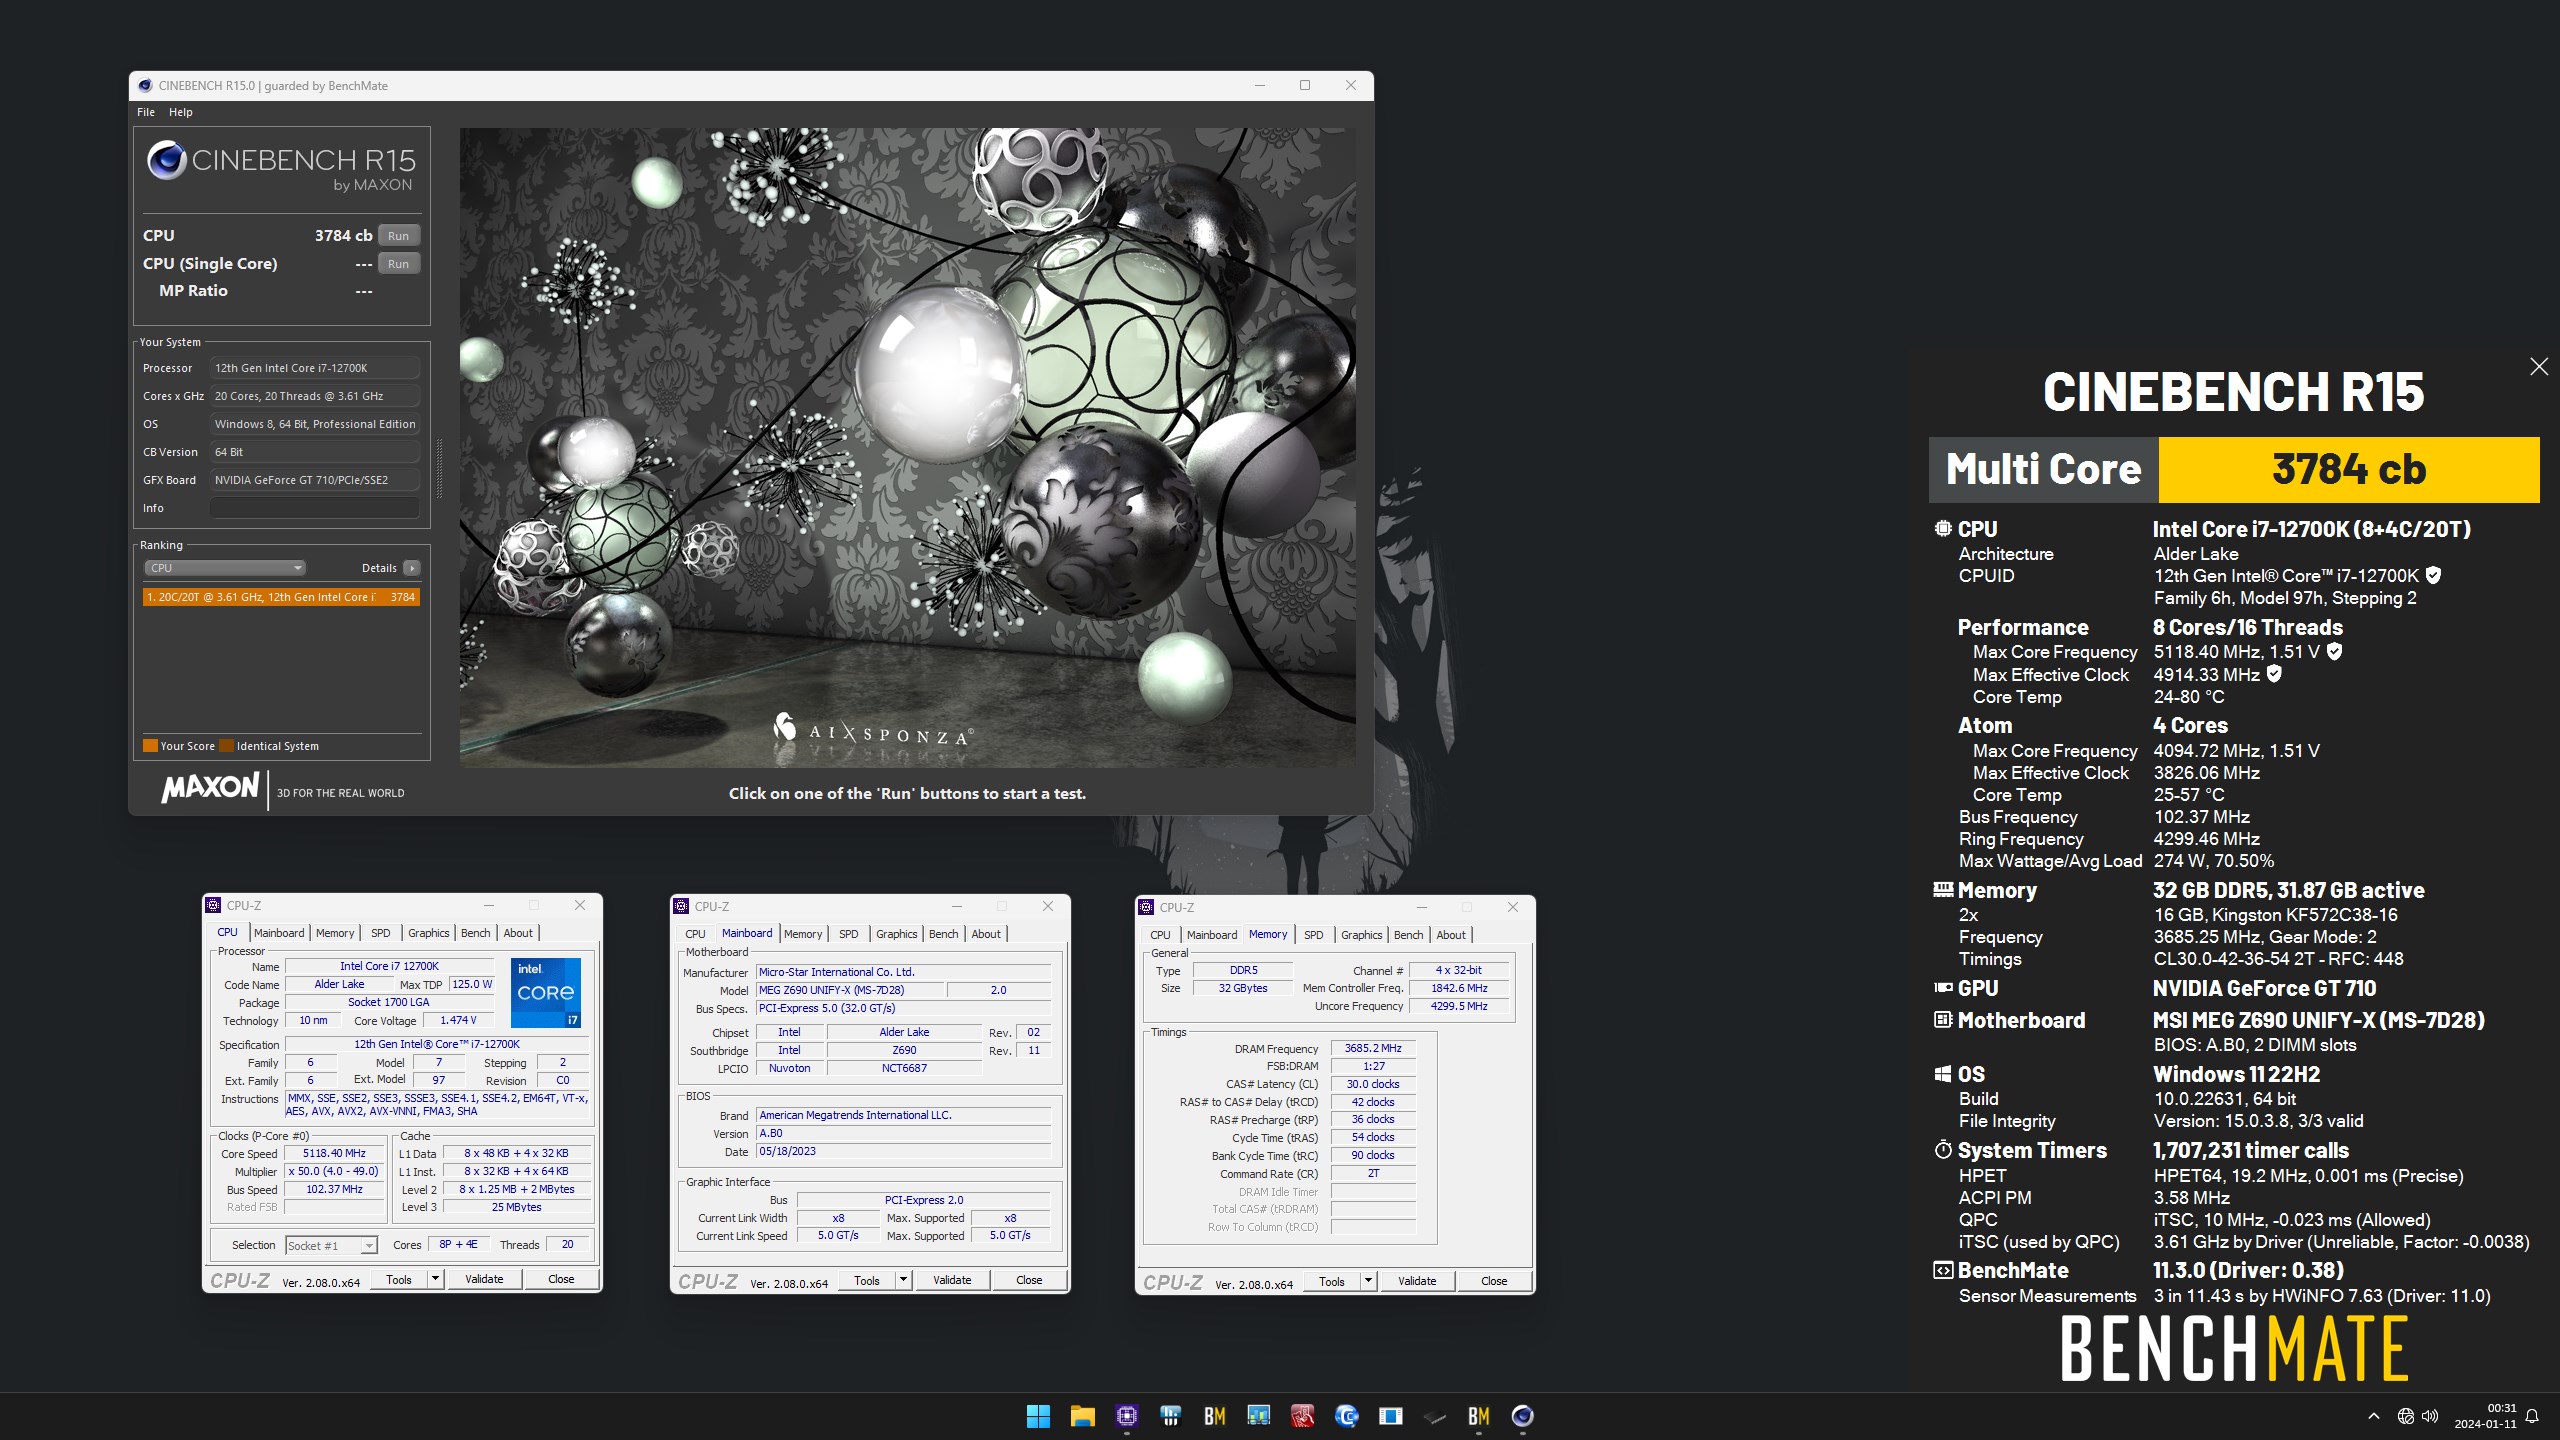Click the vertical splitter handle beside the render

[x=439, y=467]
